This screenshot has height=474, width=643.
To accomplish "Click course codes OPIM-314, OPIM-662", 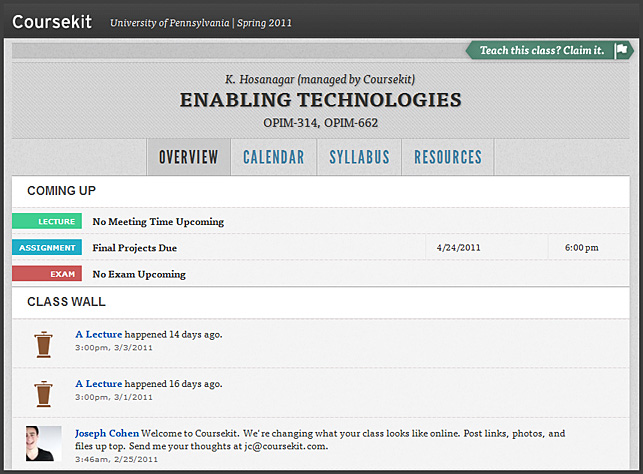I will pos(321,123).
